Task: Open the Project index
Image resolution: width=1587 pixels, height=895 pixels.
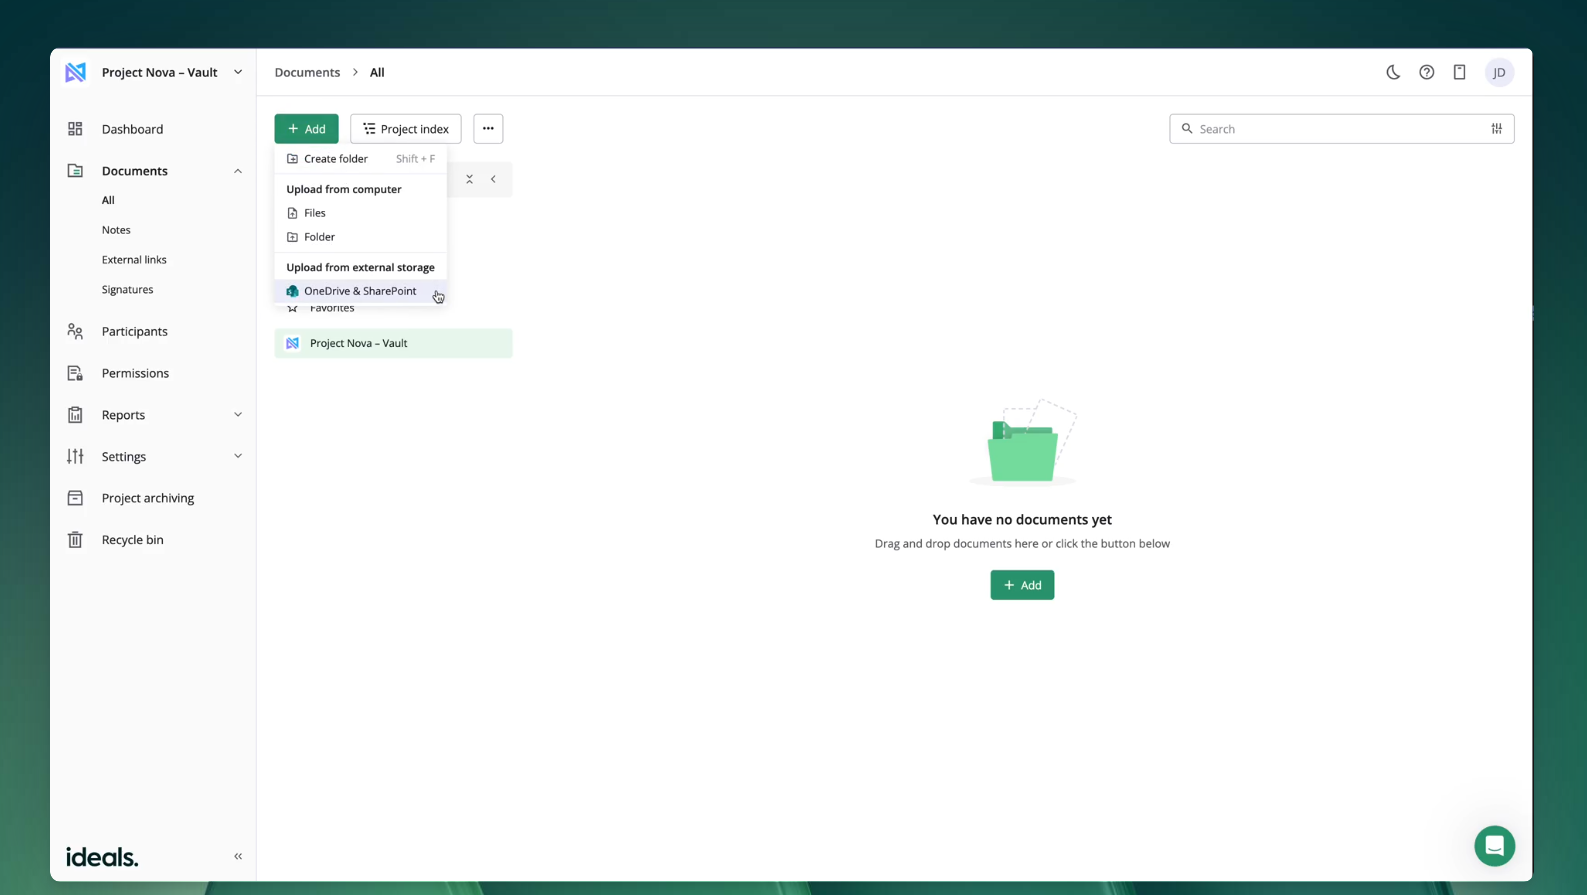Action: pos(406,128)
